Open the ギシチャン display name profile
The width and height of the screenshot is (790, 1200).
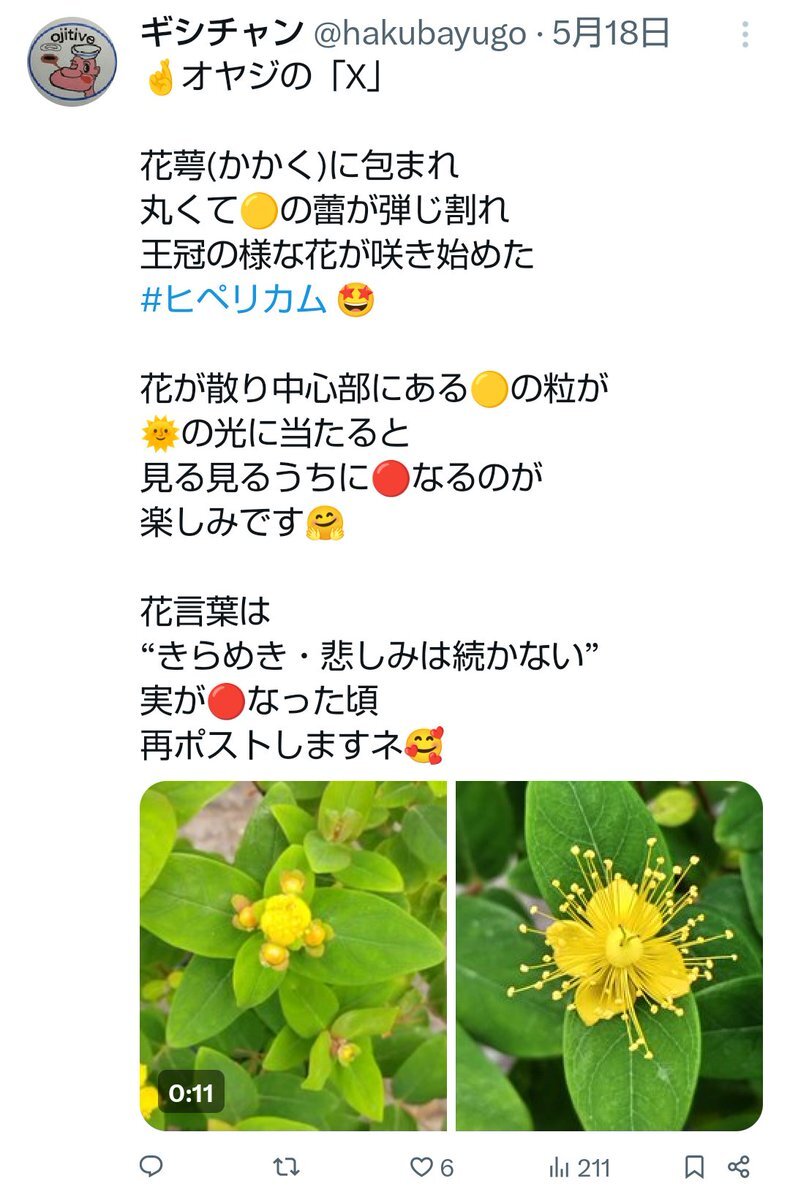pyautogui.click(x=222, y=34)
